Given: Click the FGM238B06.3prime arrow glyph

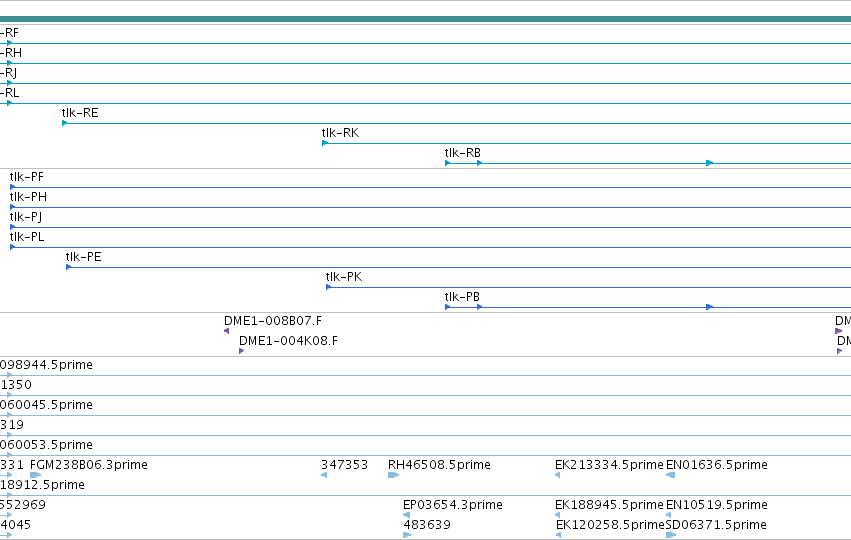Looking at the screenshot, I should pos(35,475).
